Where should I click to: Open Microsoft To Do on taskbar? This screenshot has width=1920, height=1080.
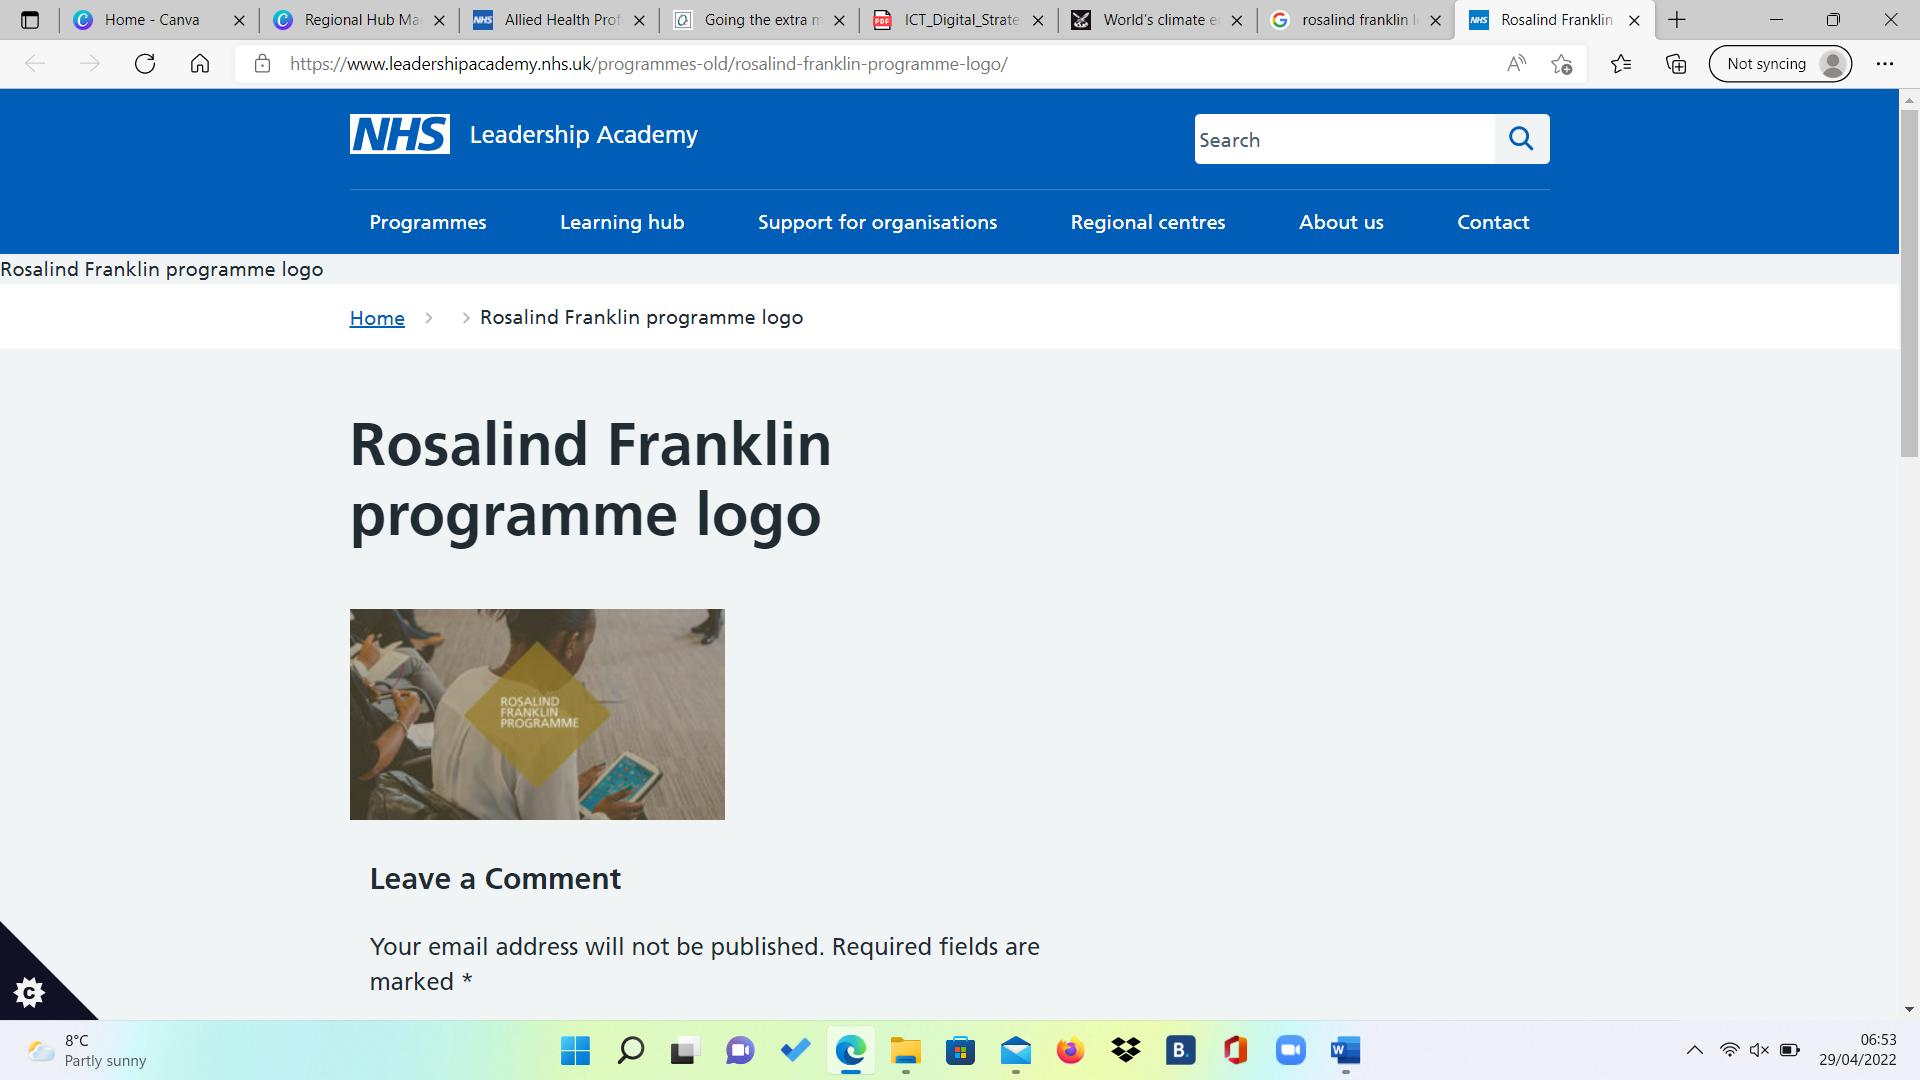click(796, 1051)
